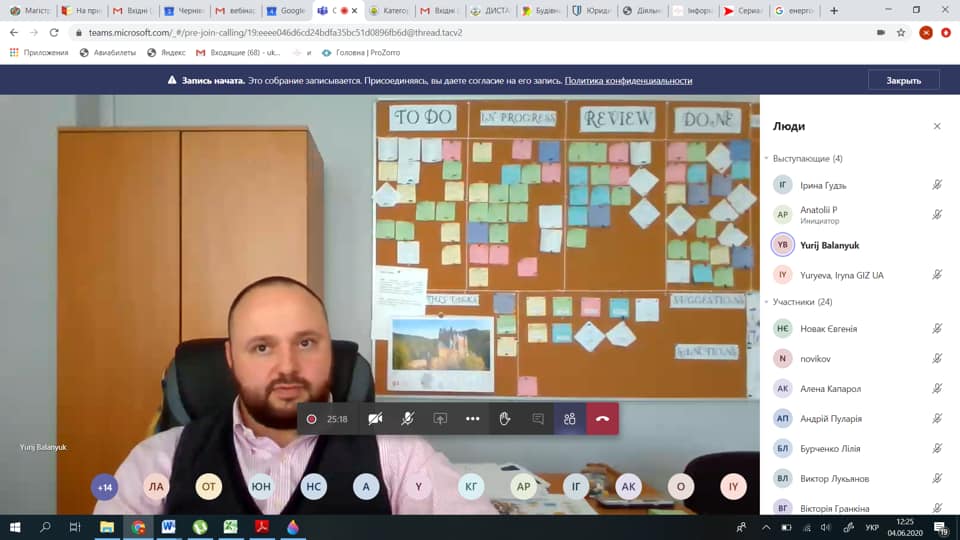Unmute the microphone in call toolbar
Screen dimensions: 960x540
tap(407, 419)
